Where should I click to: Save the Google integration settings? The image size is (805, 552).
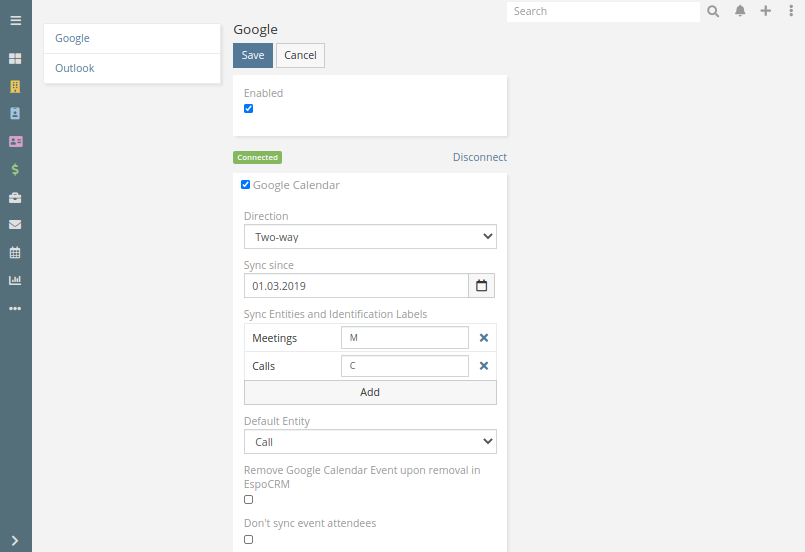[x=253, y=55]
